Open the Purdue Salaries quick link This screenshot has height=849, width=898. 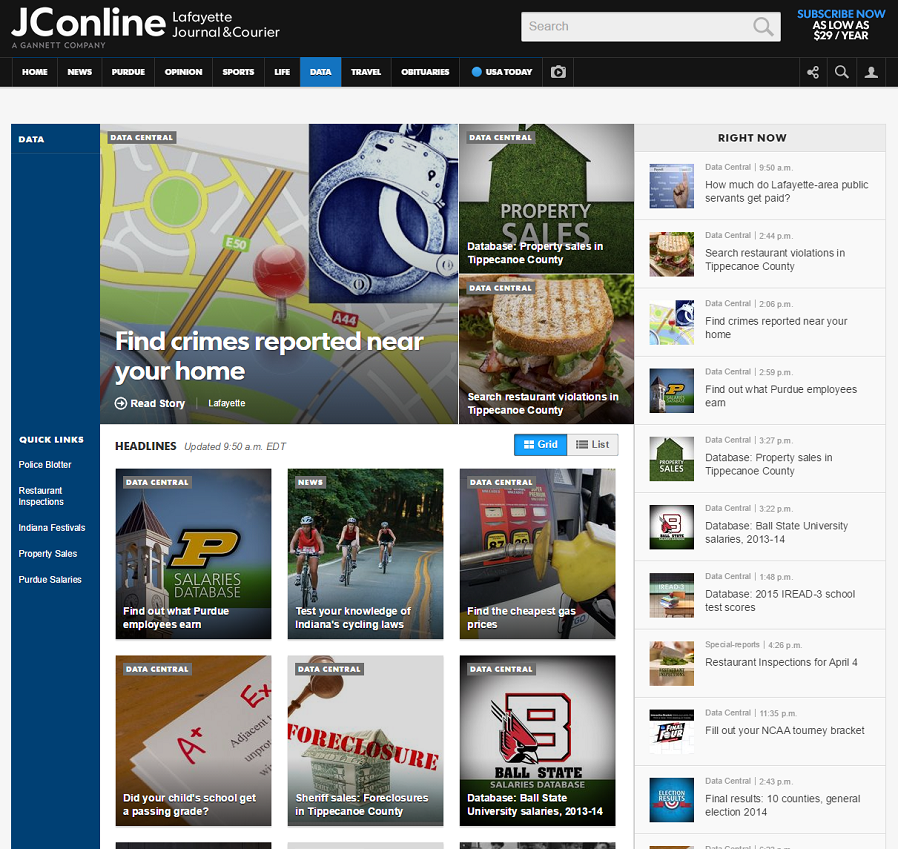50,580
